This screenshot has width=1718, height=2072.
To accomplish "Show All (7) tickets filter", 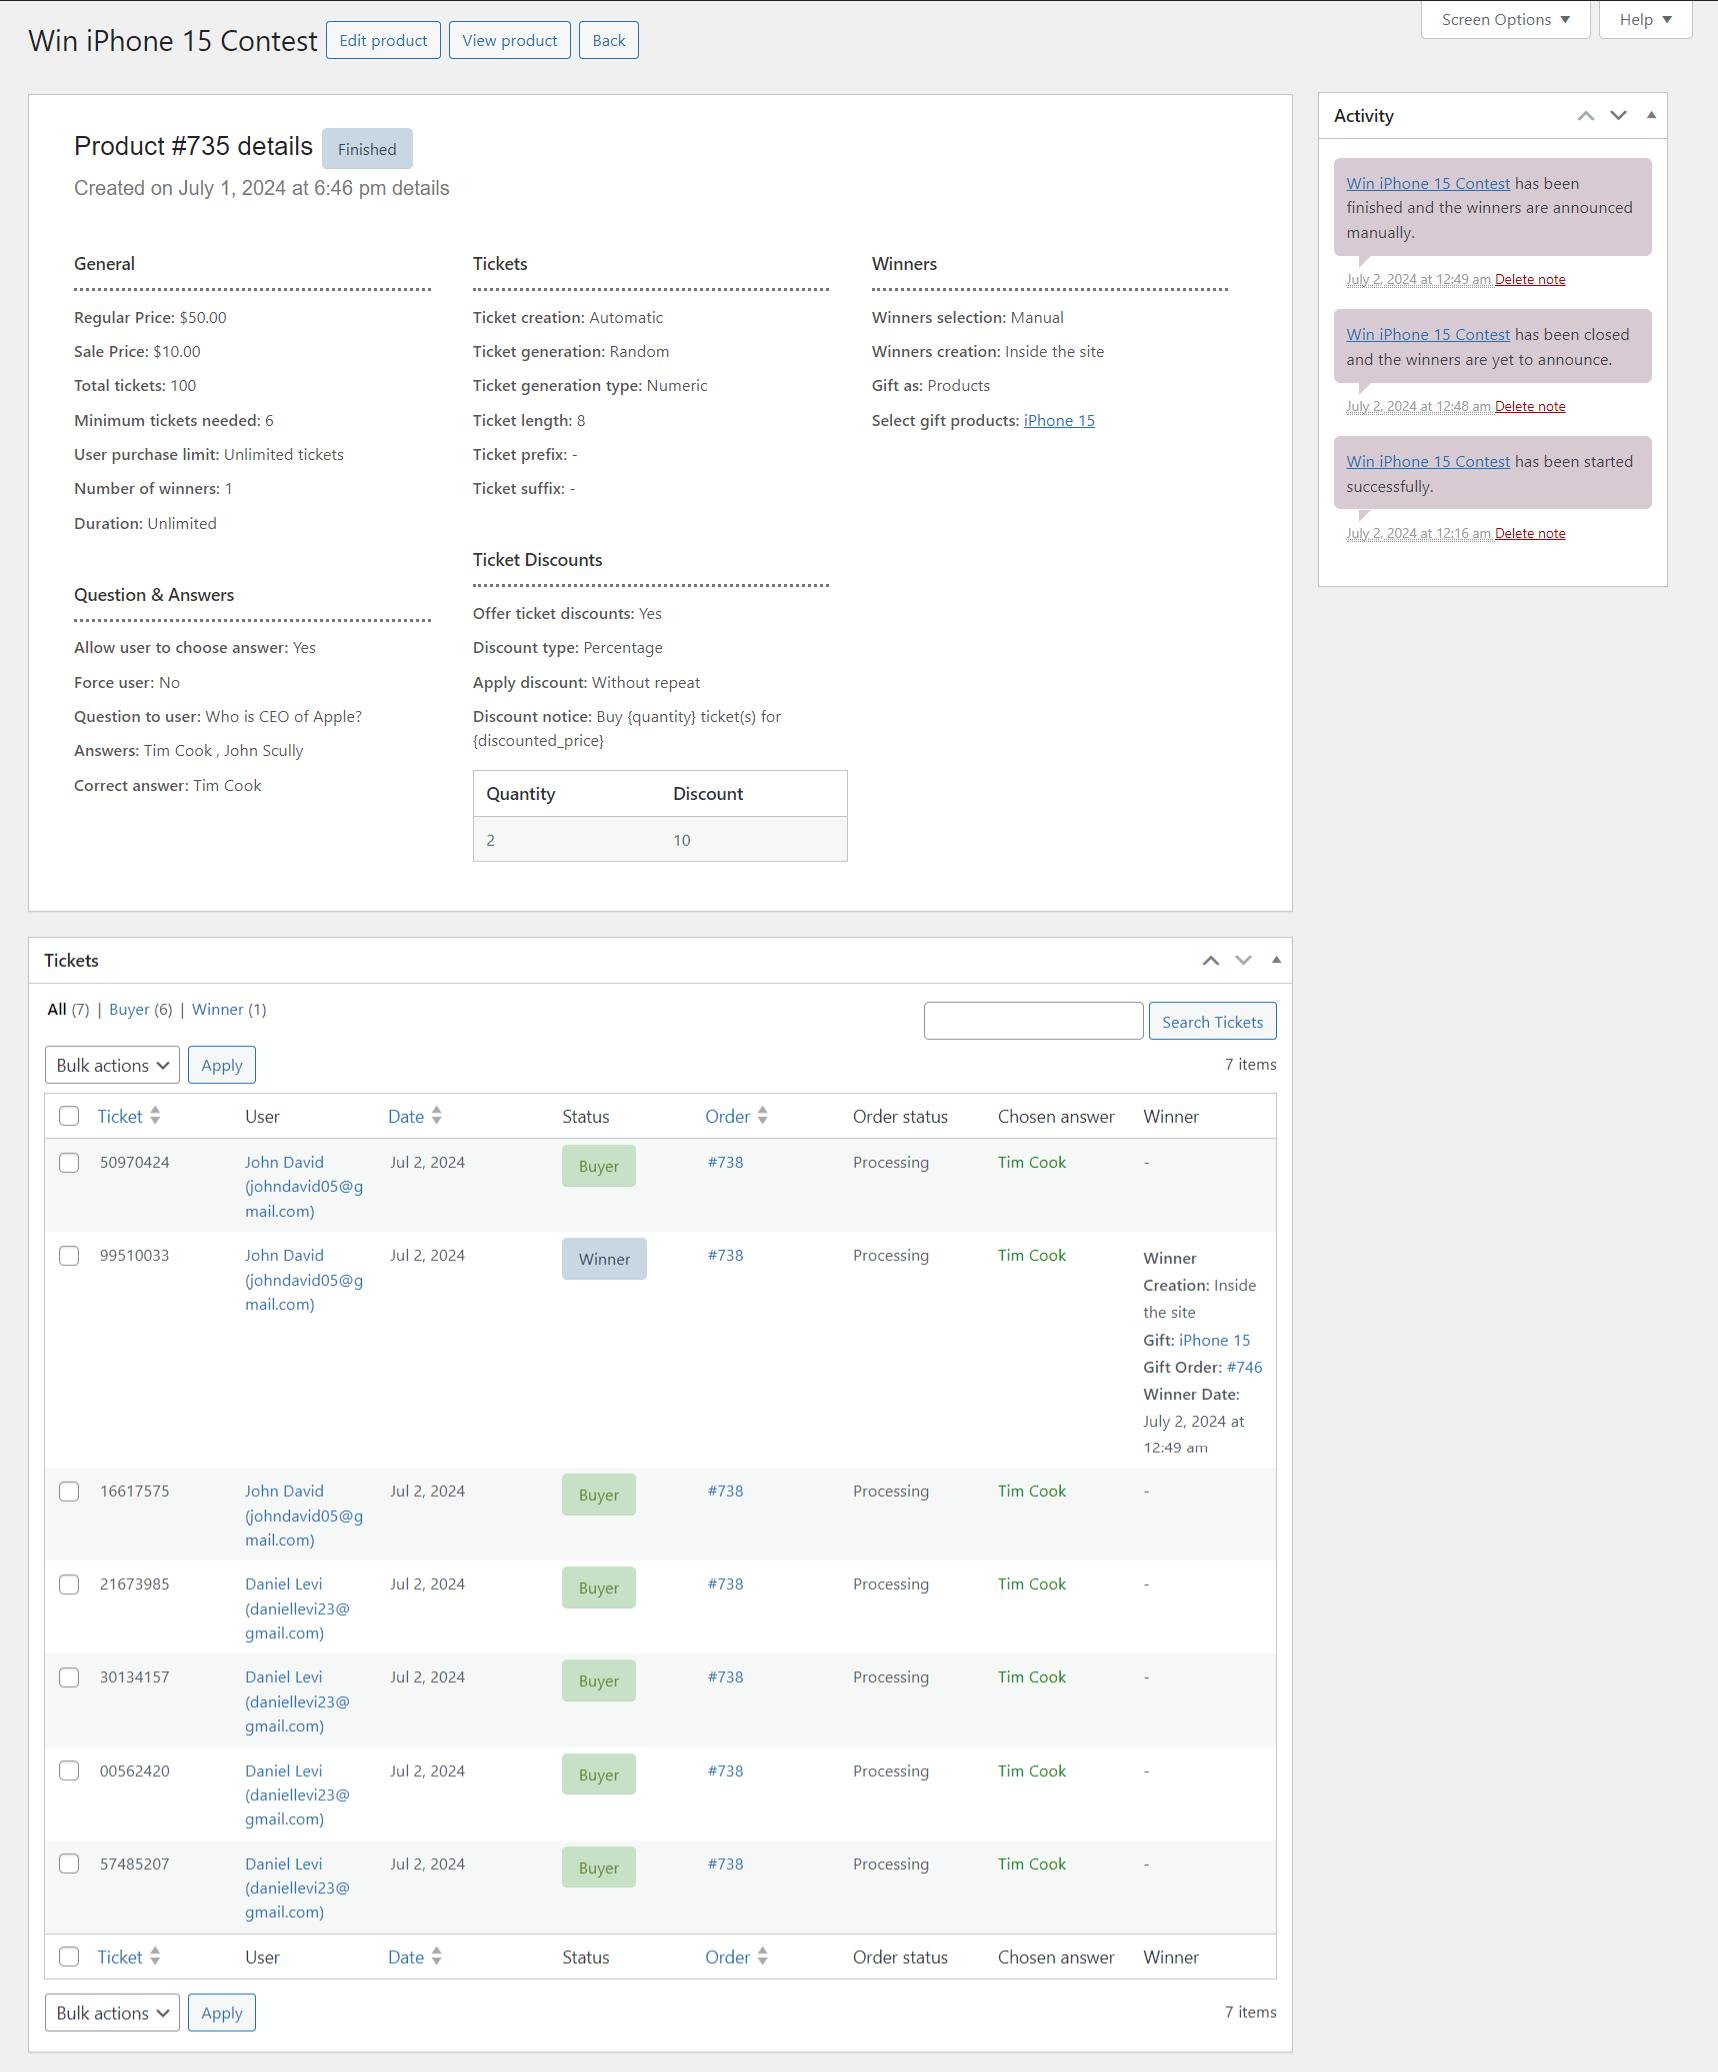I will [x=68, y=1009].
